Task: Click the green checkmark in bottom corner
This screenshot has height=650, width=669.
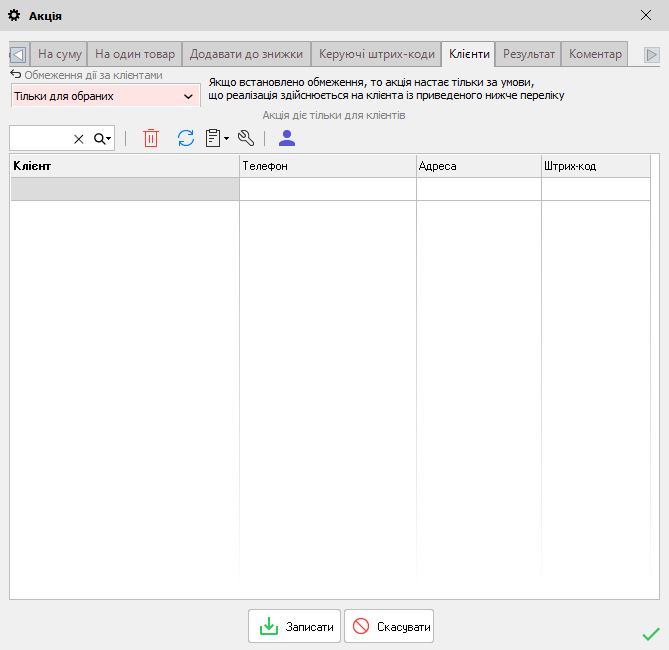Action: coord(651,633)
